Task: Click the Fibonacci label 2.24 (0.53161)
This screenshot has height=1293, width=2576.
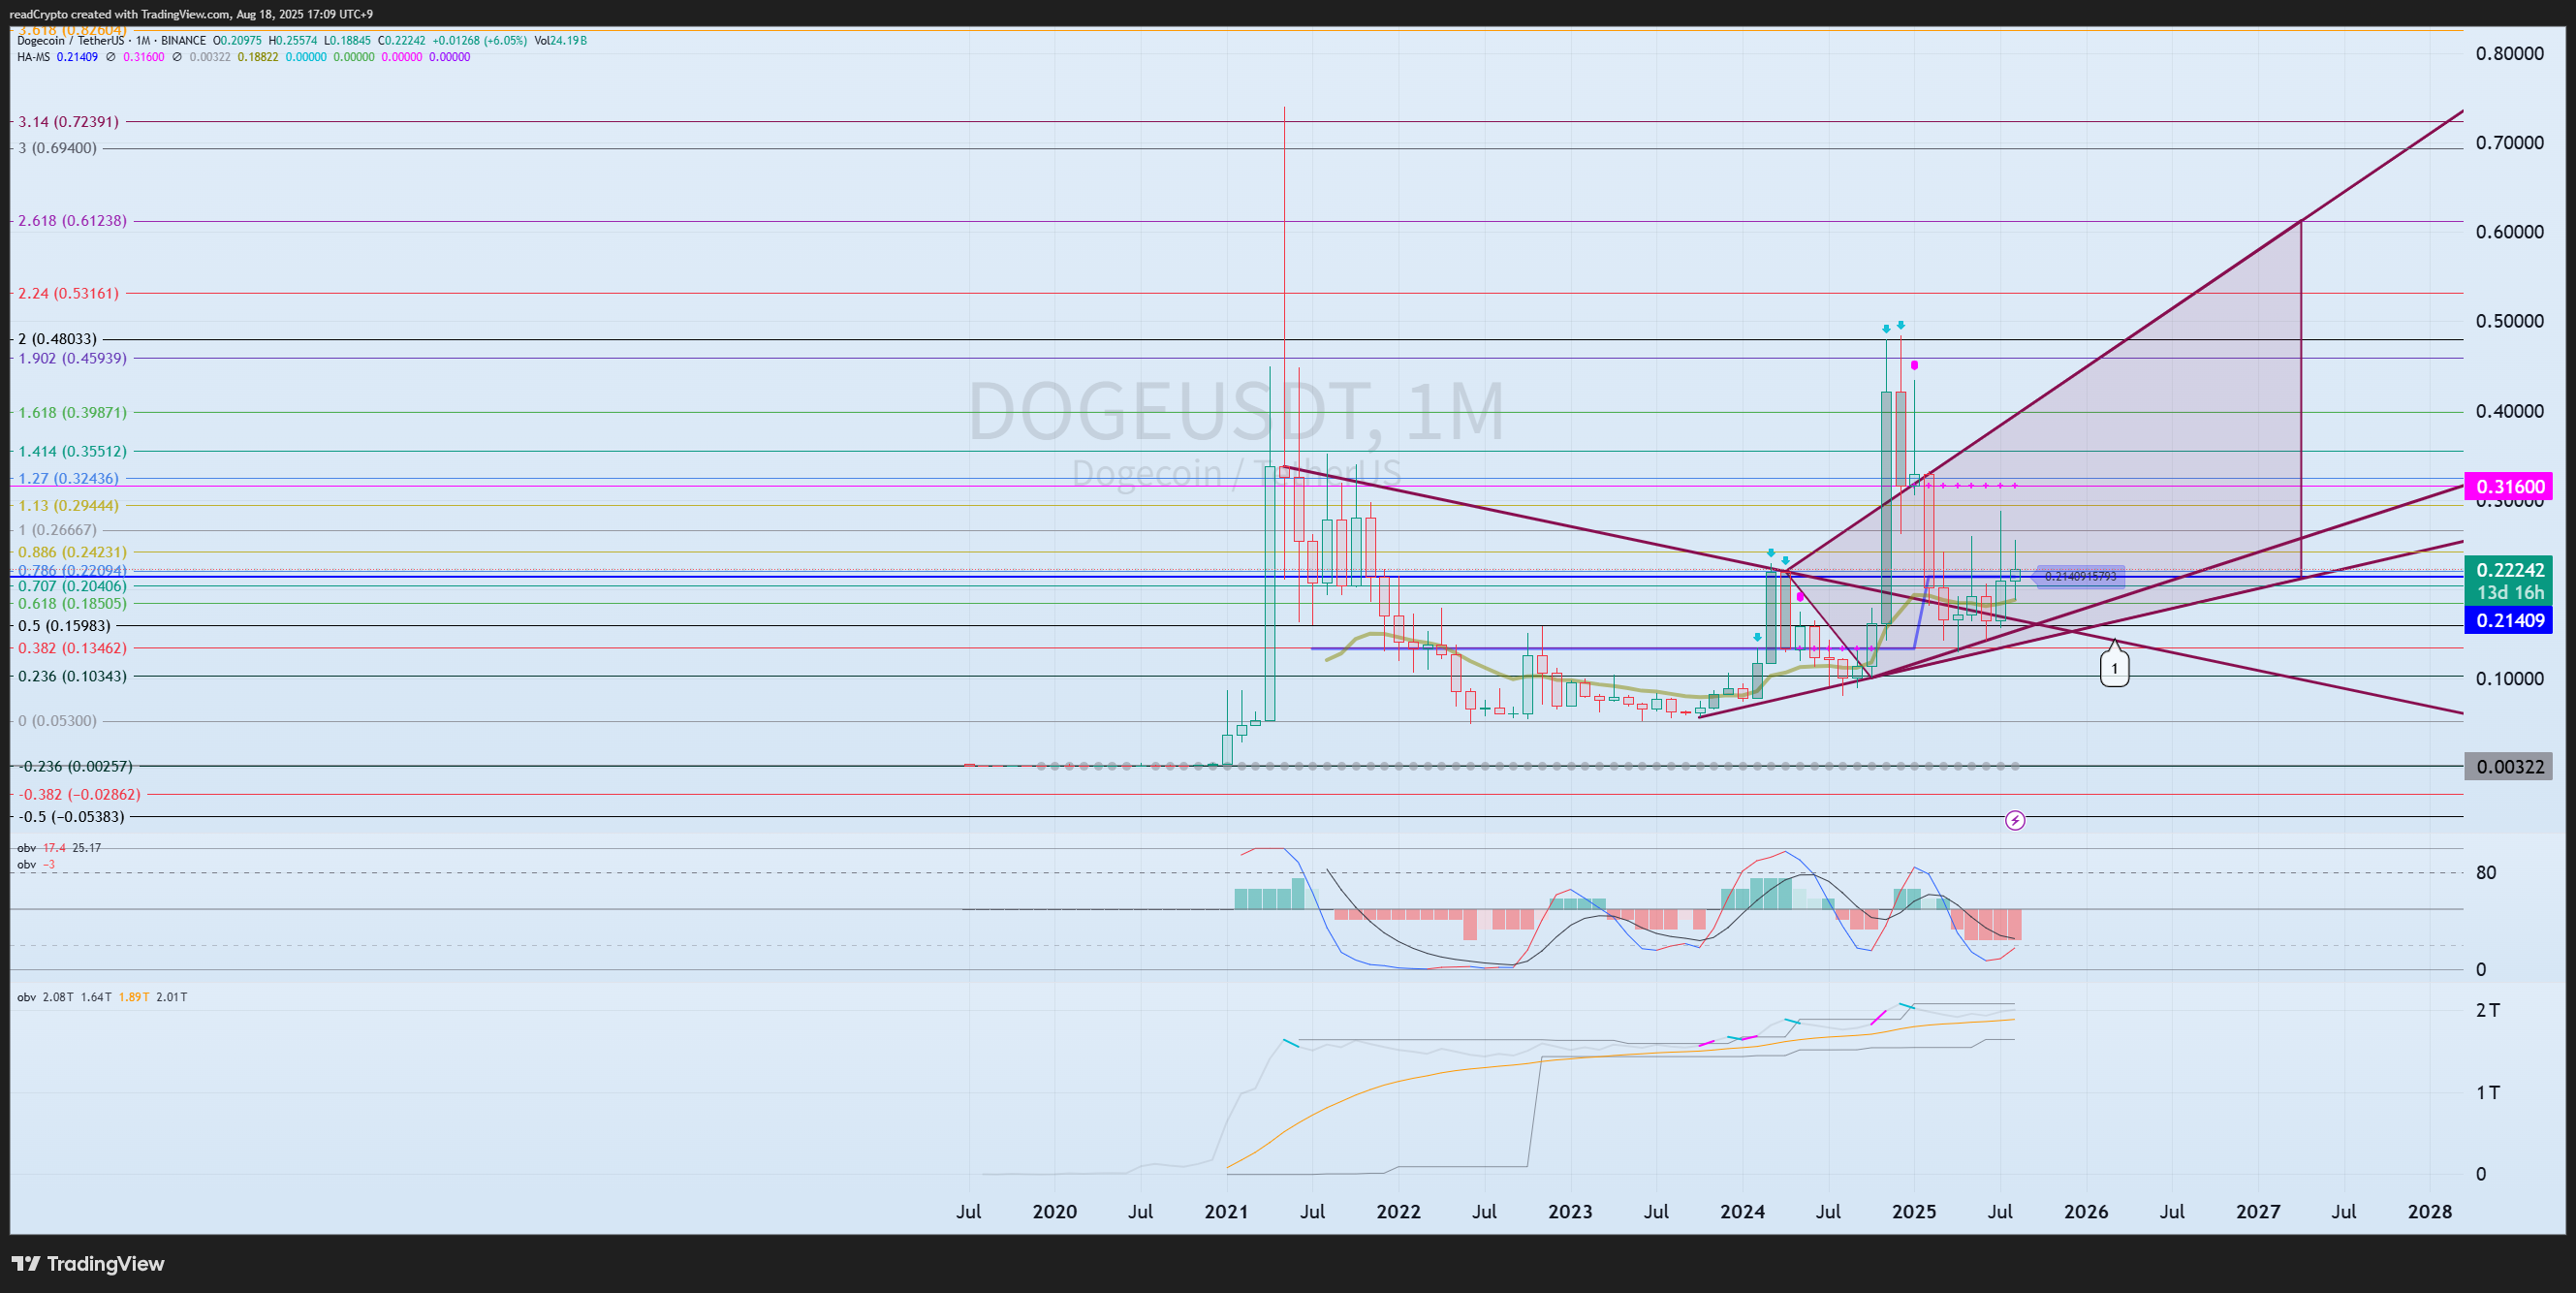Action: [68, 293]
